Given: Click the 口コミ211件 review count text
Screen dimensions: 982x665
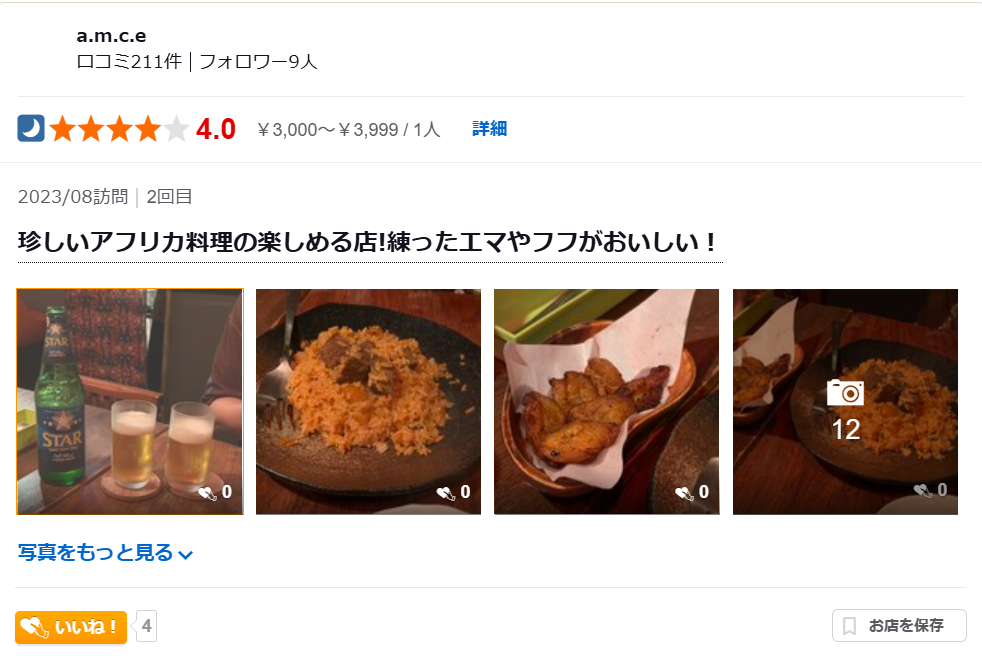Looking at the screenshot, I should 129,61.
